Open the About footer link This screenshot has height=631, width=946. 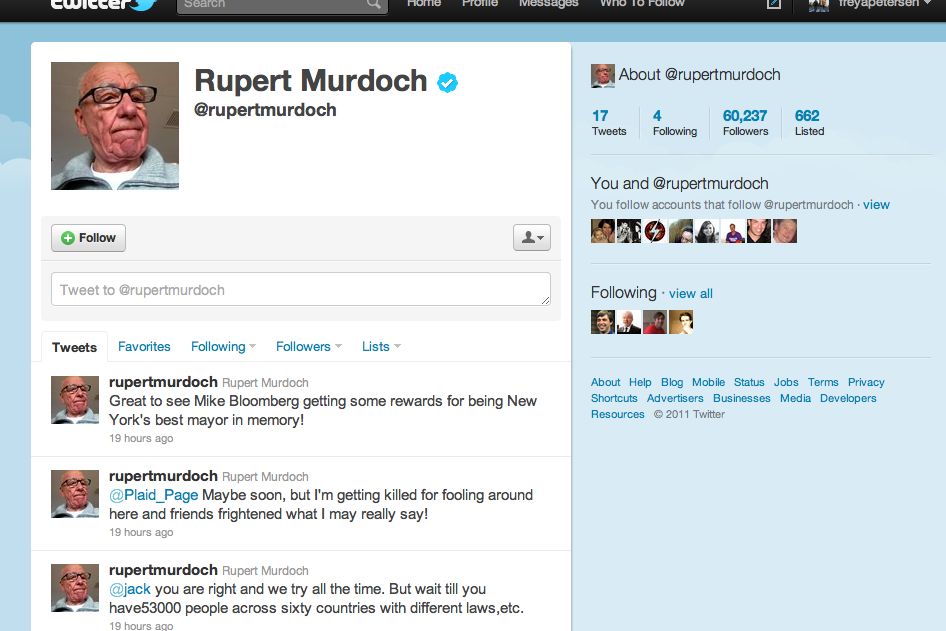[x=605, y=382]
